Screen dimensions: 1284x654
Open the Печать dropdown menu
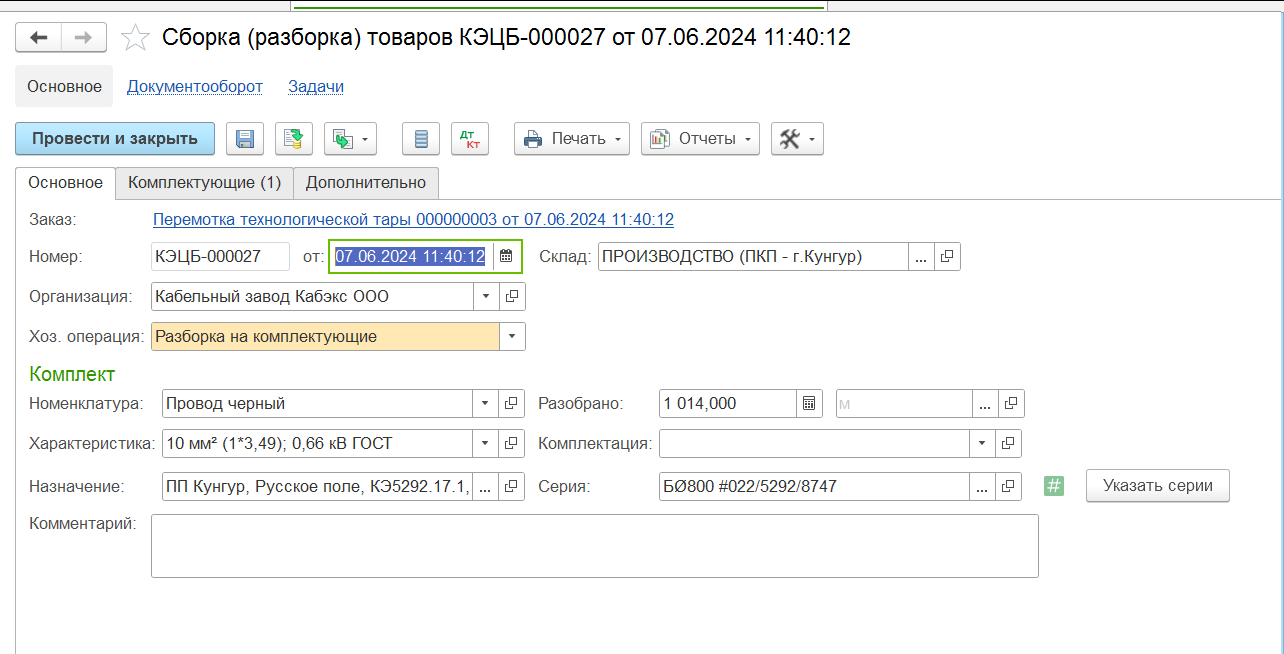click(x=572, y=139)
